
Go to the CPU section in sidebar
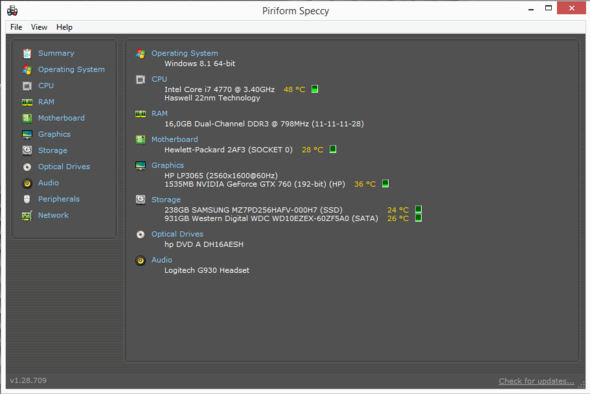pyautogui.click(x=46, y=86)
